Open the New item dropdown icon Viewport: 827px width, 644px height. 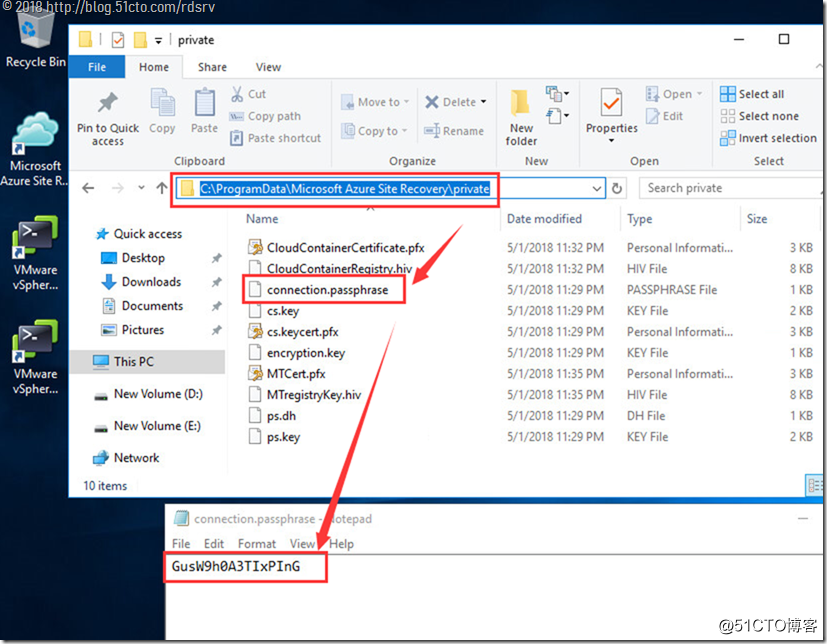[x=557, y=94]
